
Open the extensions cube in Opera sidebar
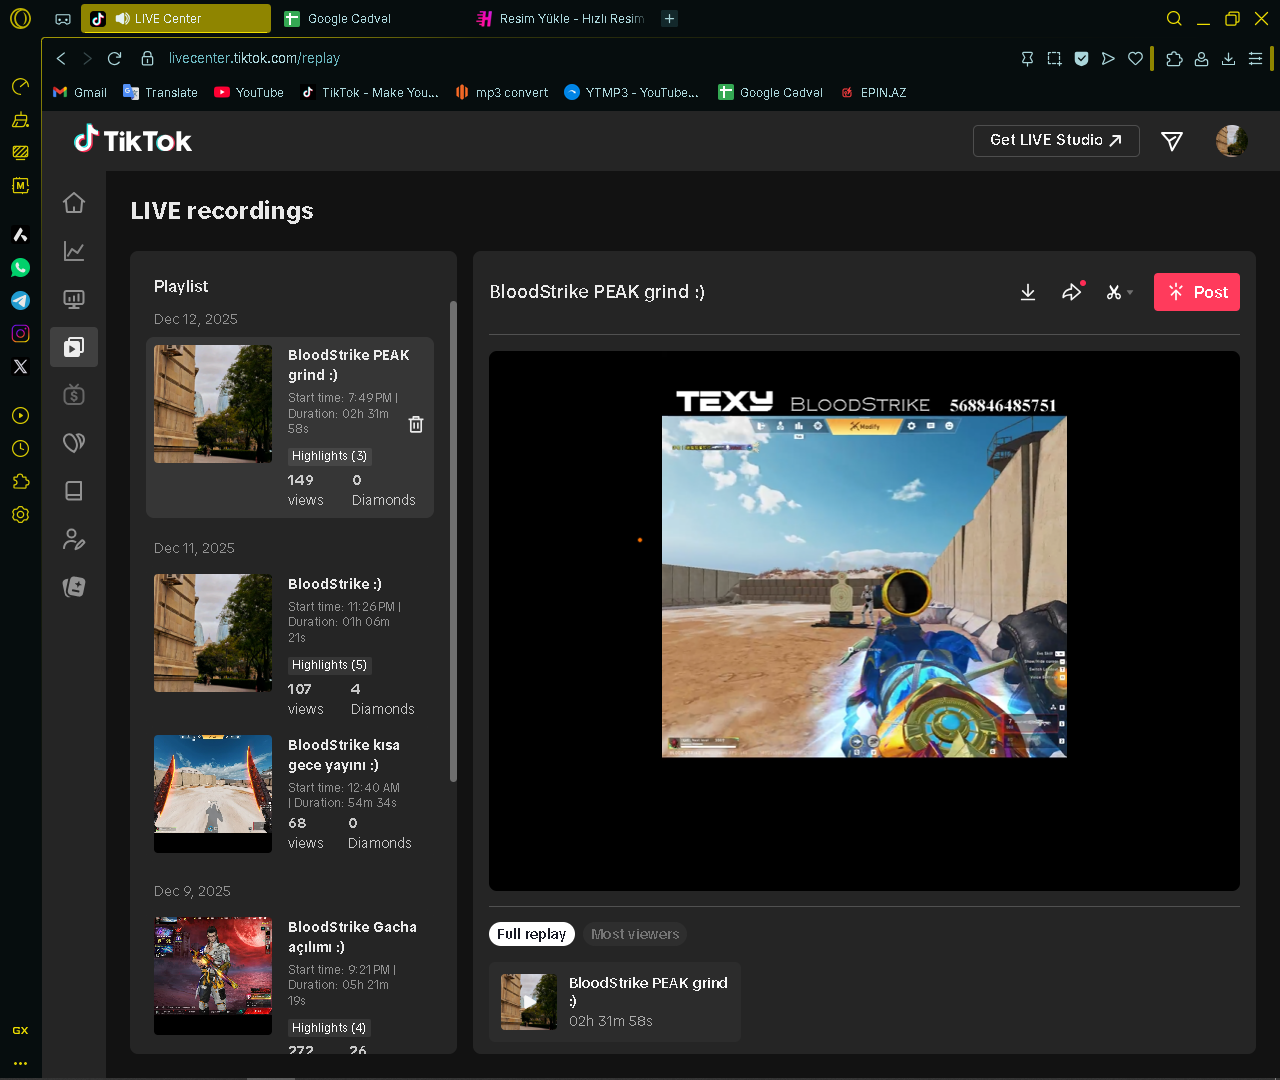click(20, 482)
